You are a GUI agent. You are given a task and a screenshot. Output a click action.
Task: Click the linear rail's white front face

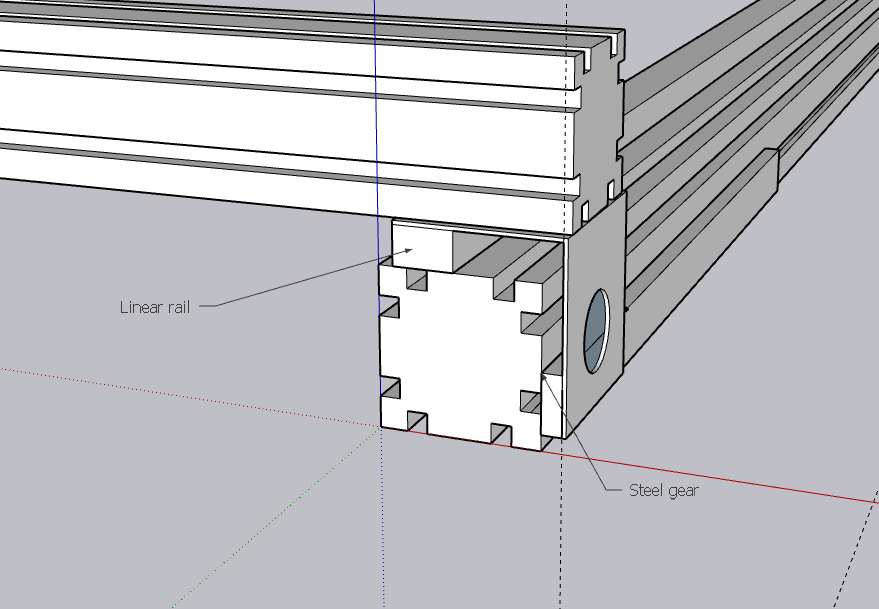click(420, 240)
